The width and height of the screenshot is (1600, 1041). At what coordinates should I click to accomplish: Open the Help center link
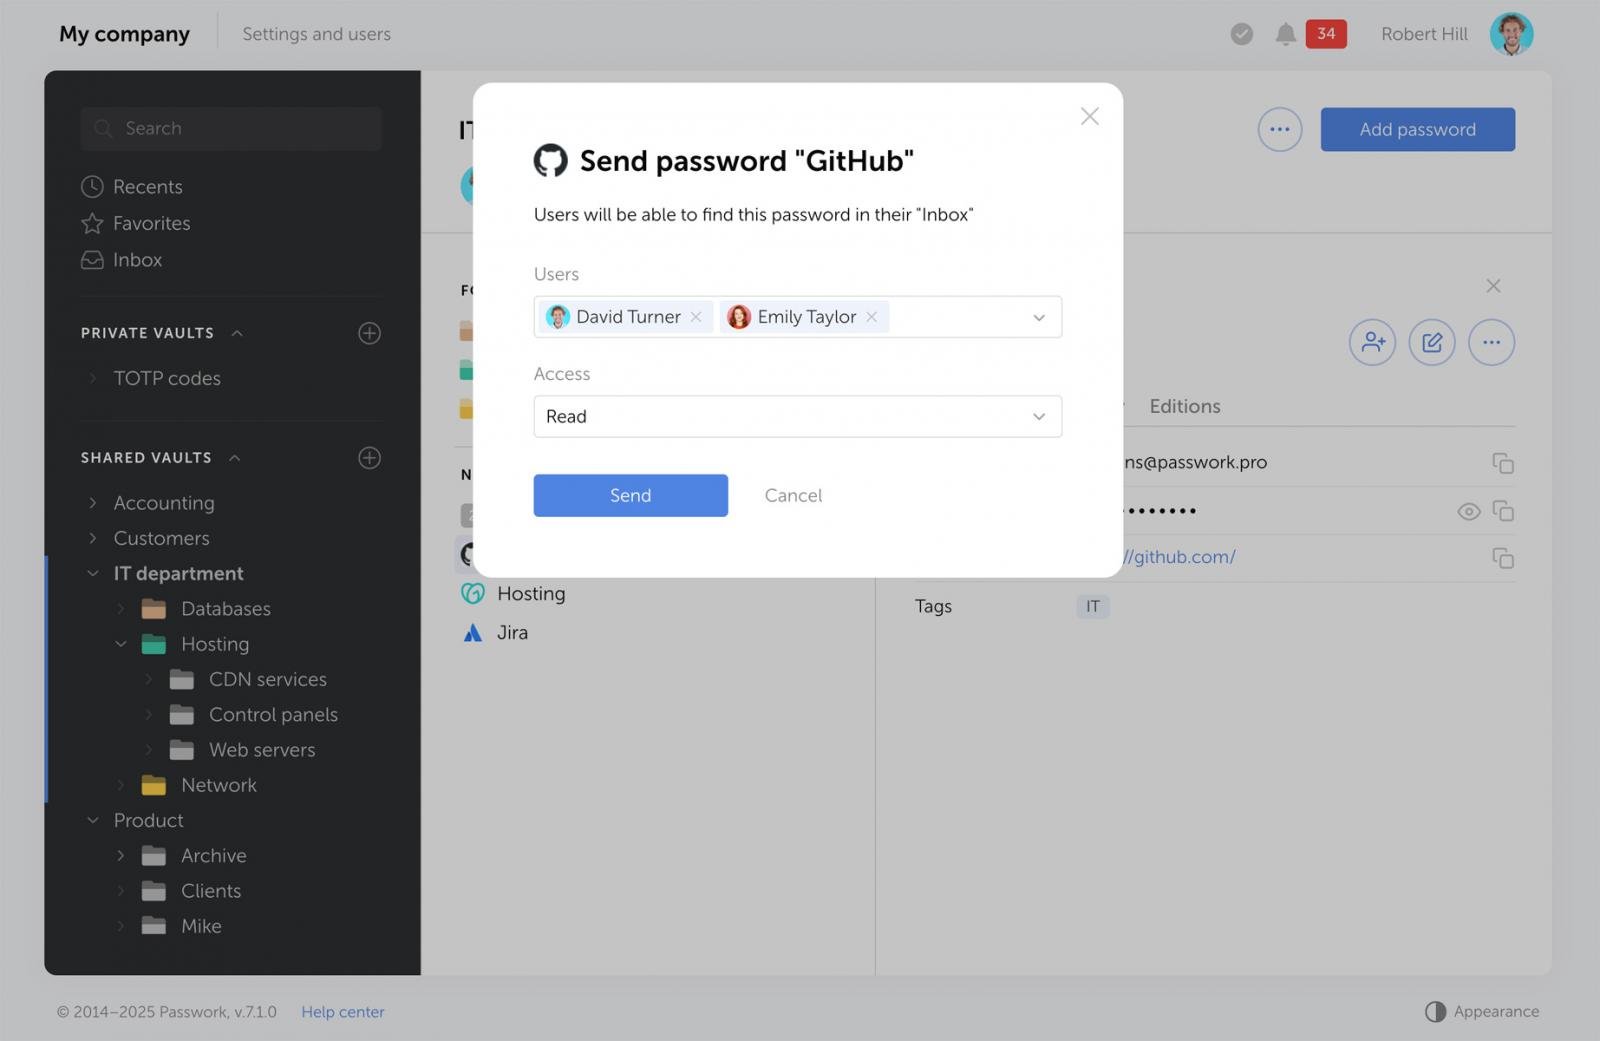342,1011
